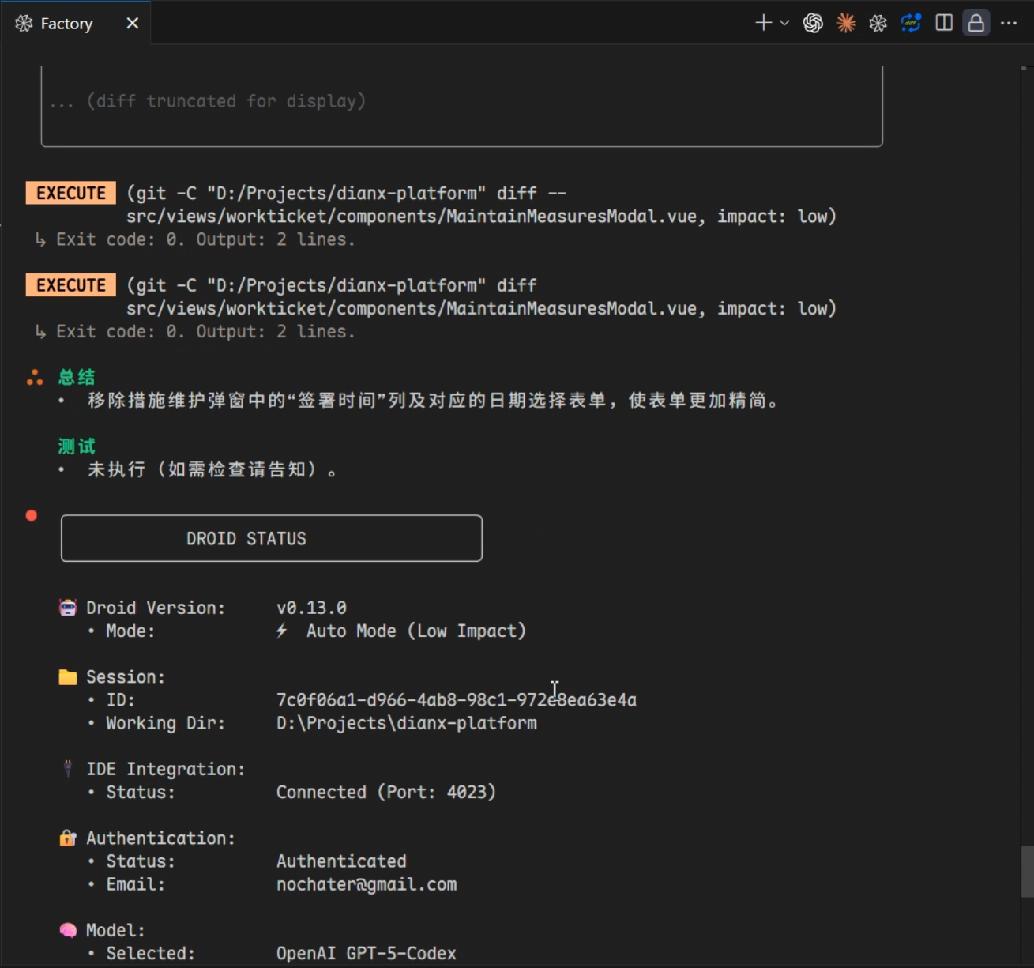Click the lock icon beside Authentication
This screenshot has width=1034, height=968.
[x=68, y=837]
